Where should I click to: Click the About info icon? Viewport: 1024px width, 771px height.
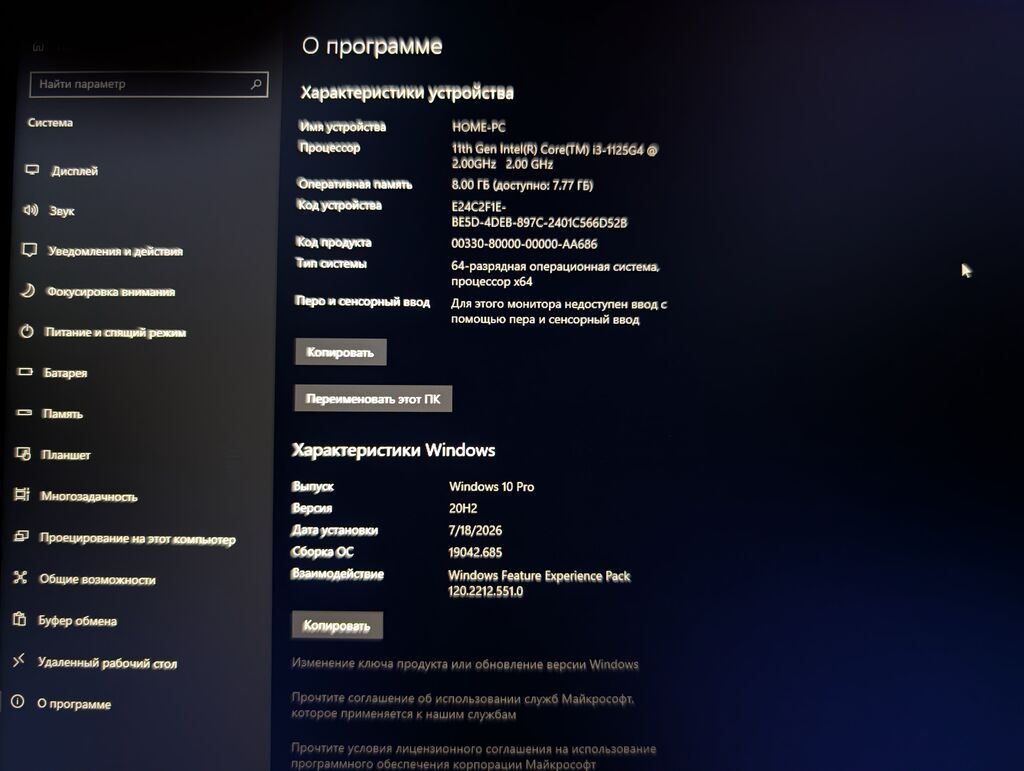(18, 701)
